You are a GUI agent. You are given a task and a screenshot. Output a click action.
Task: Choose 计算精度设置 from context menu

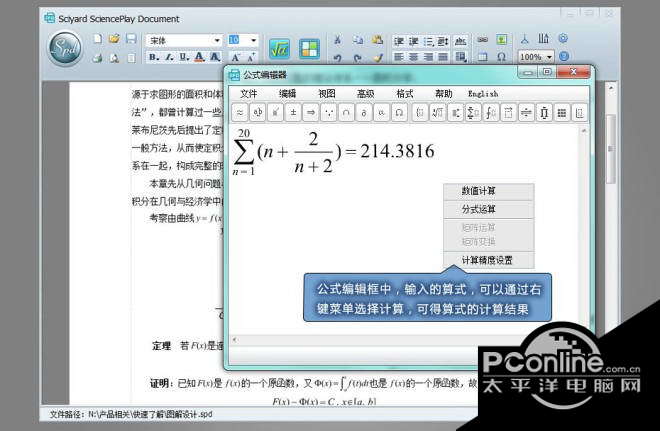tap(489, 260)
